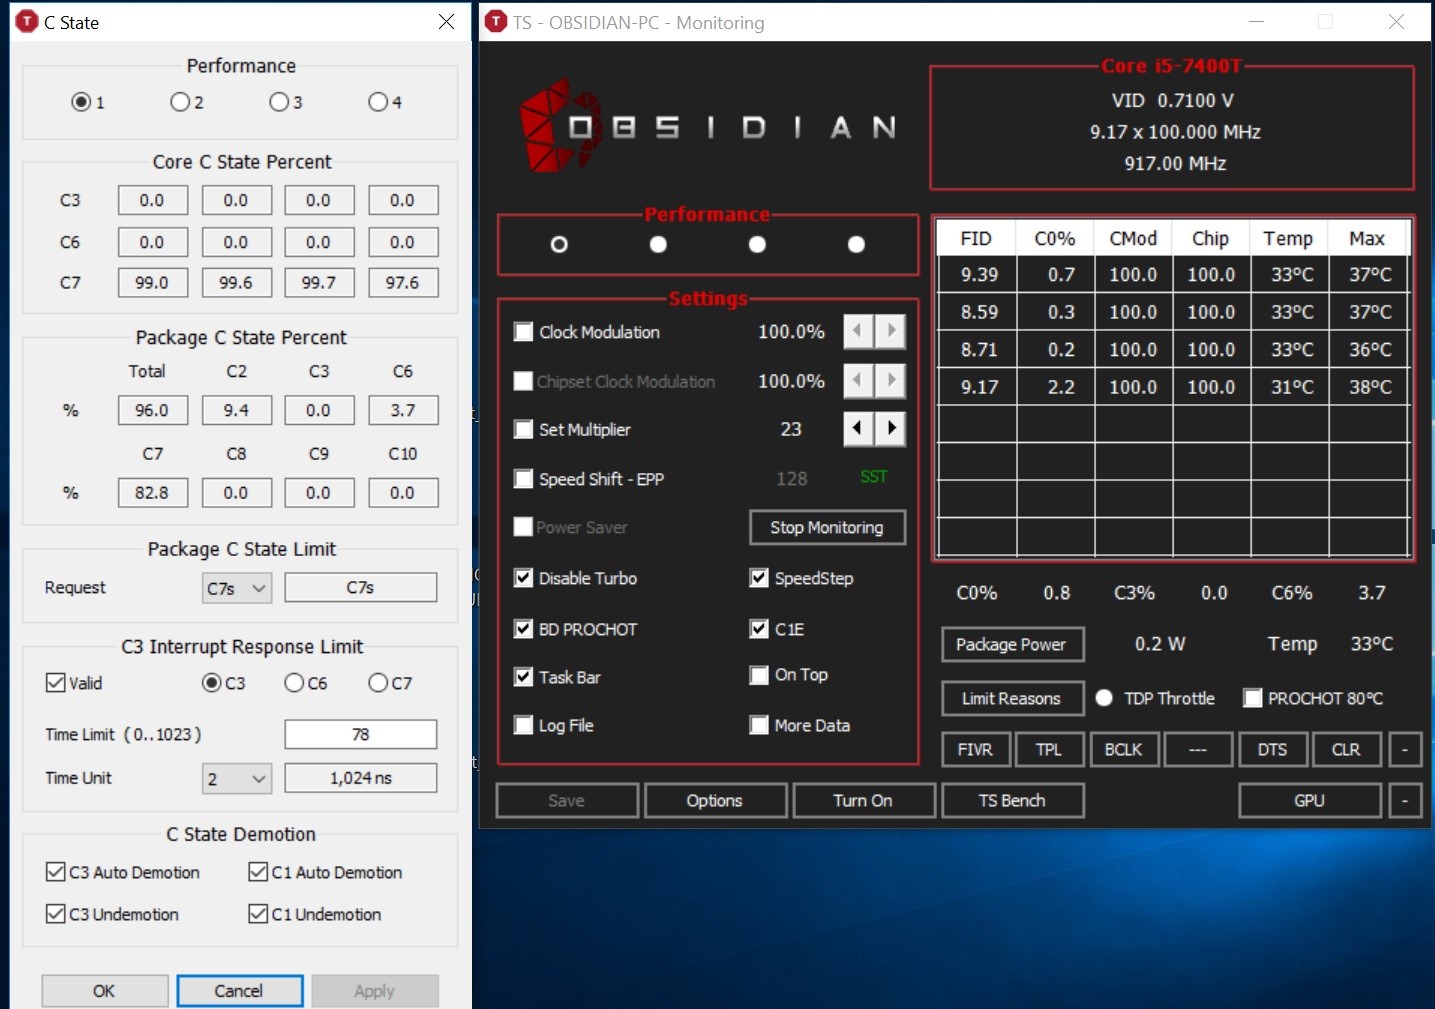1435x1009 pixels.
Task: Click Time Limit input field
Action: [361, 734]
